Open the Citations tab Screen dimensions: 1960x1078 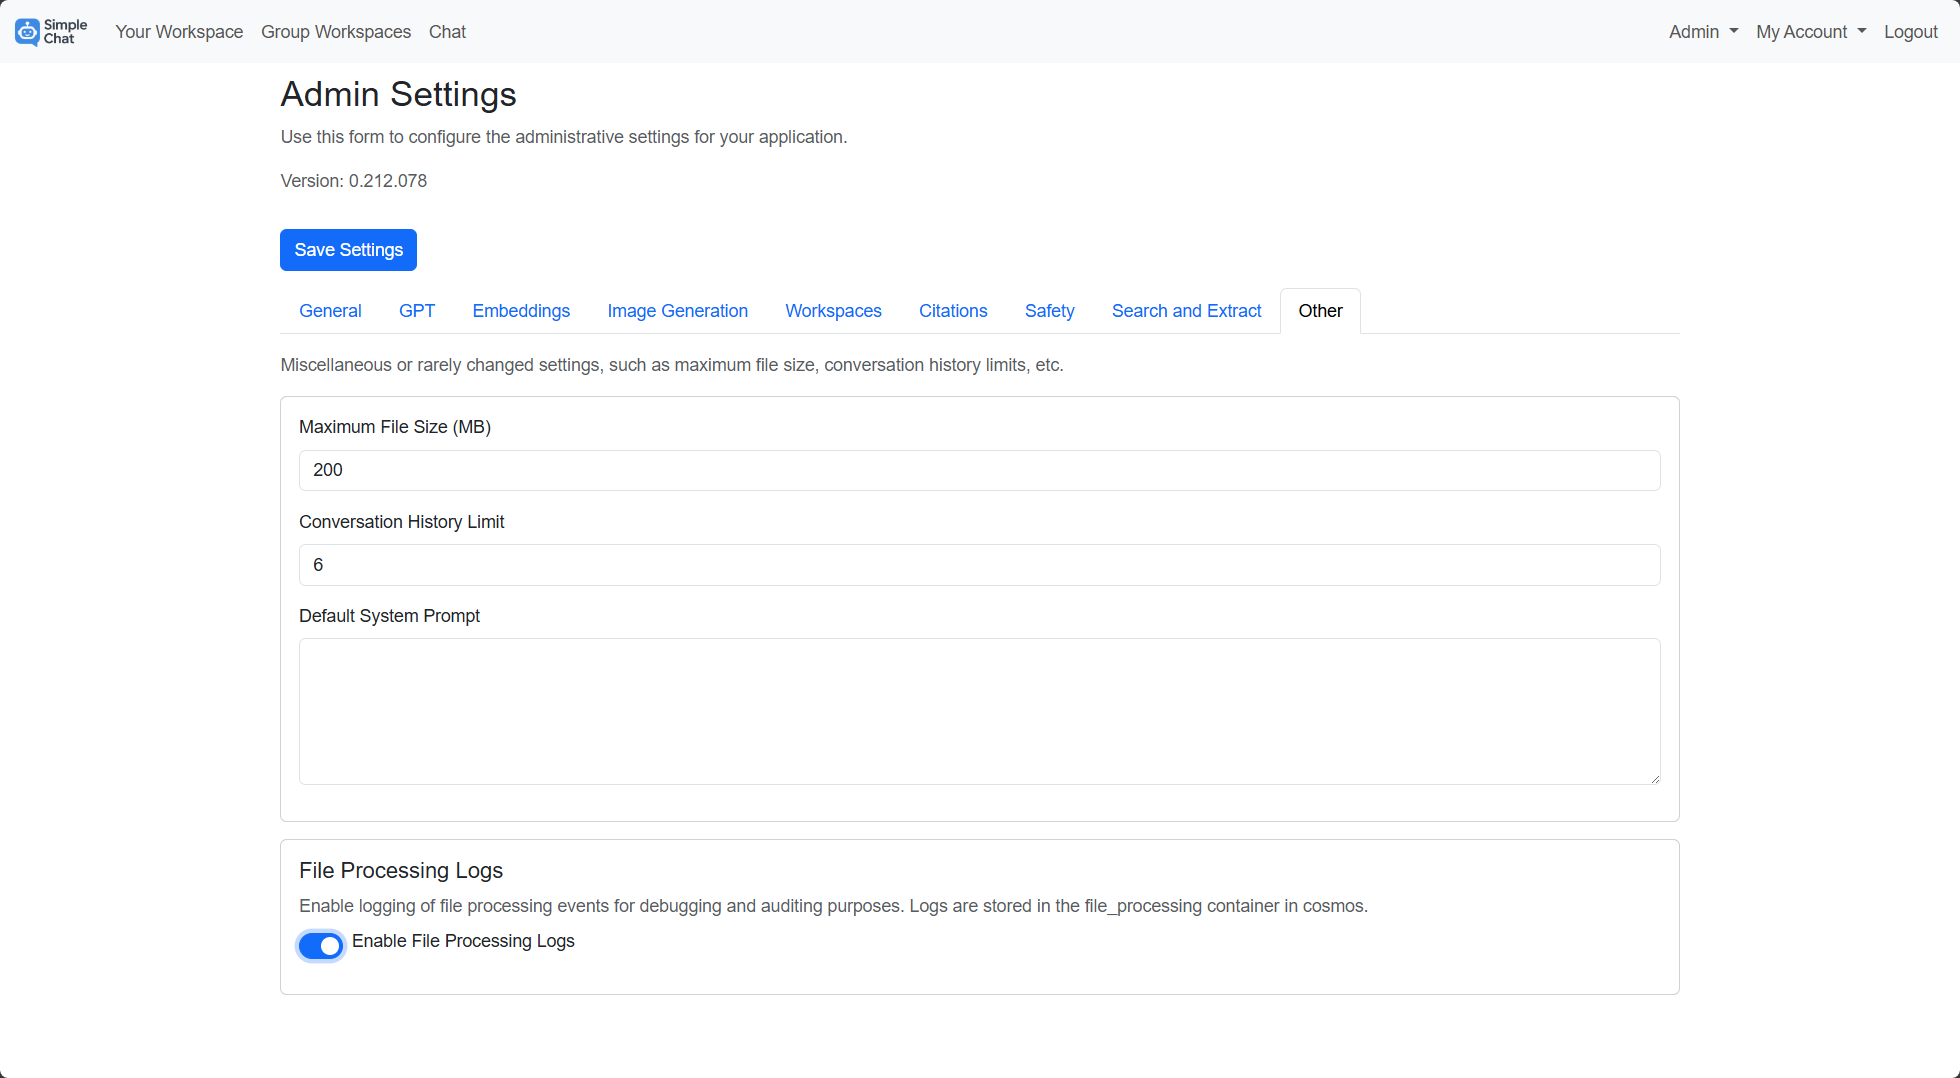point(952,311)
